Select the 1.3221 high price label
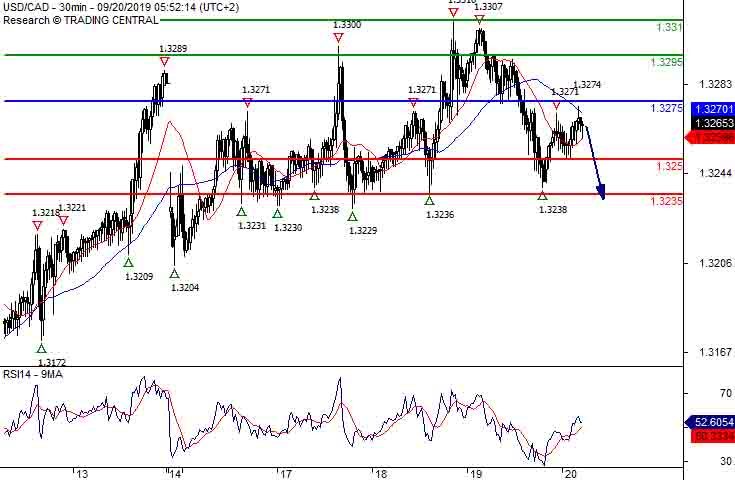Screen dimensions: 735x480 (73, 208)
